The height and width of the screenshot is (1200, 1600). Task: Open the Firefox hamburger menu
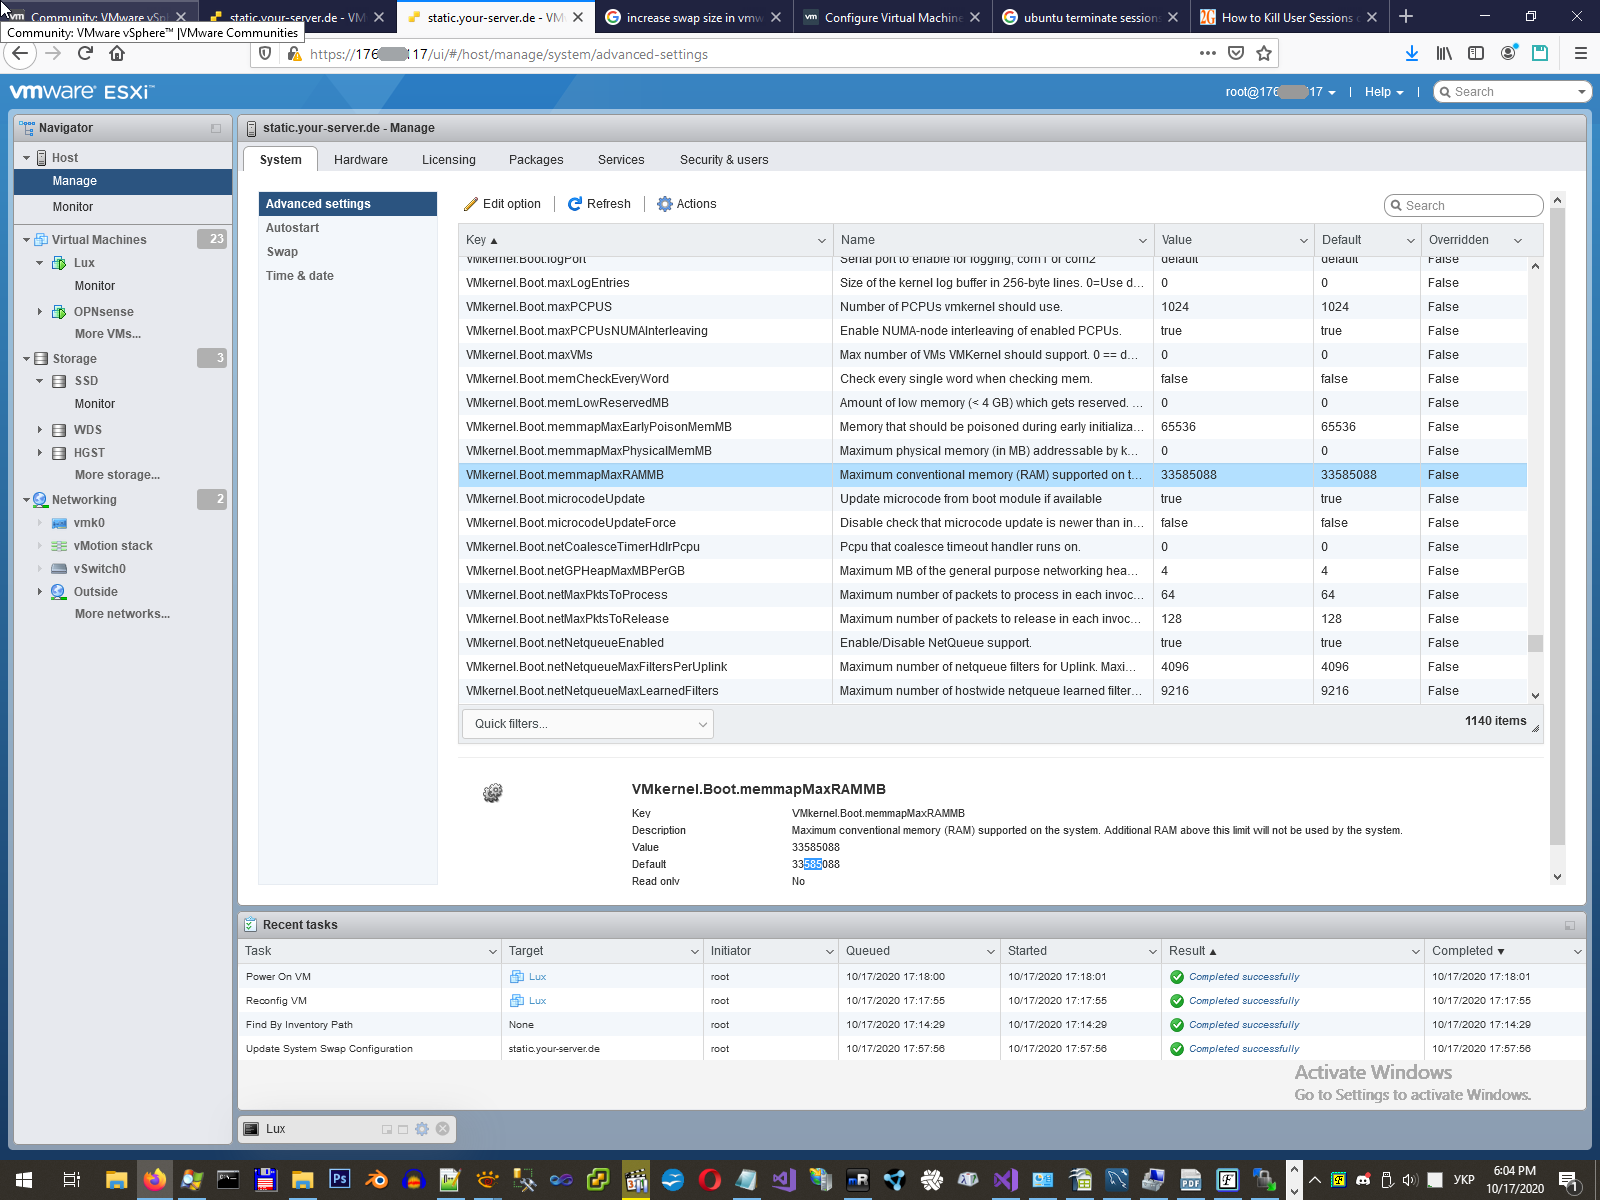[1580, 54]
